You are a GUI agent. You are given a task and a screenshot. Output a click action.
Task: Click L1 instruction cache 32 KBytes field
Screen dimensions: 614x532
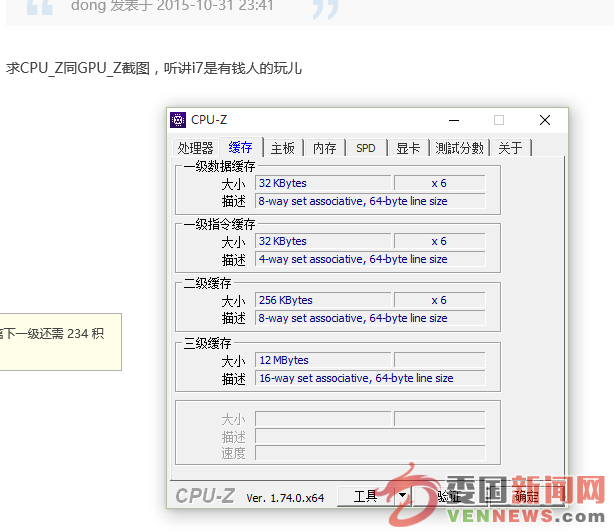pos(323,241)
